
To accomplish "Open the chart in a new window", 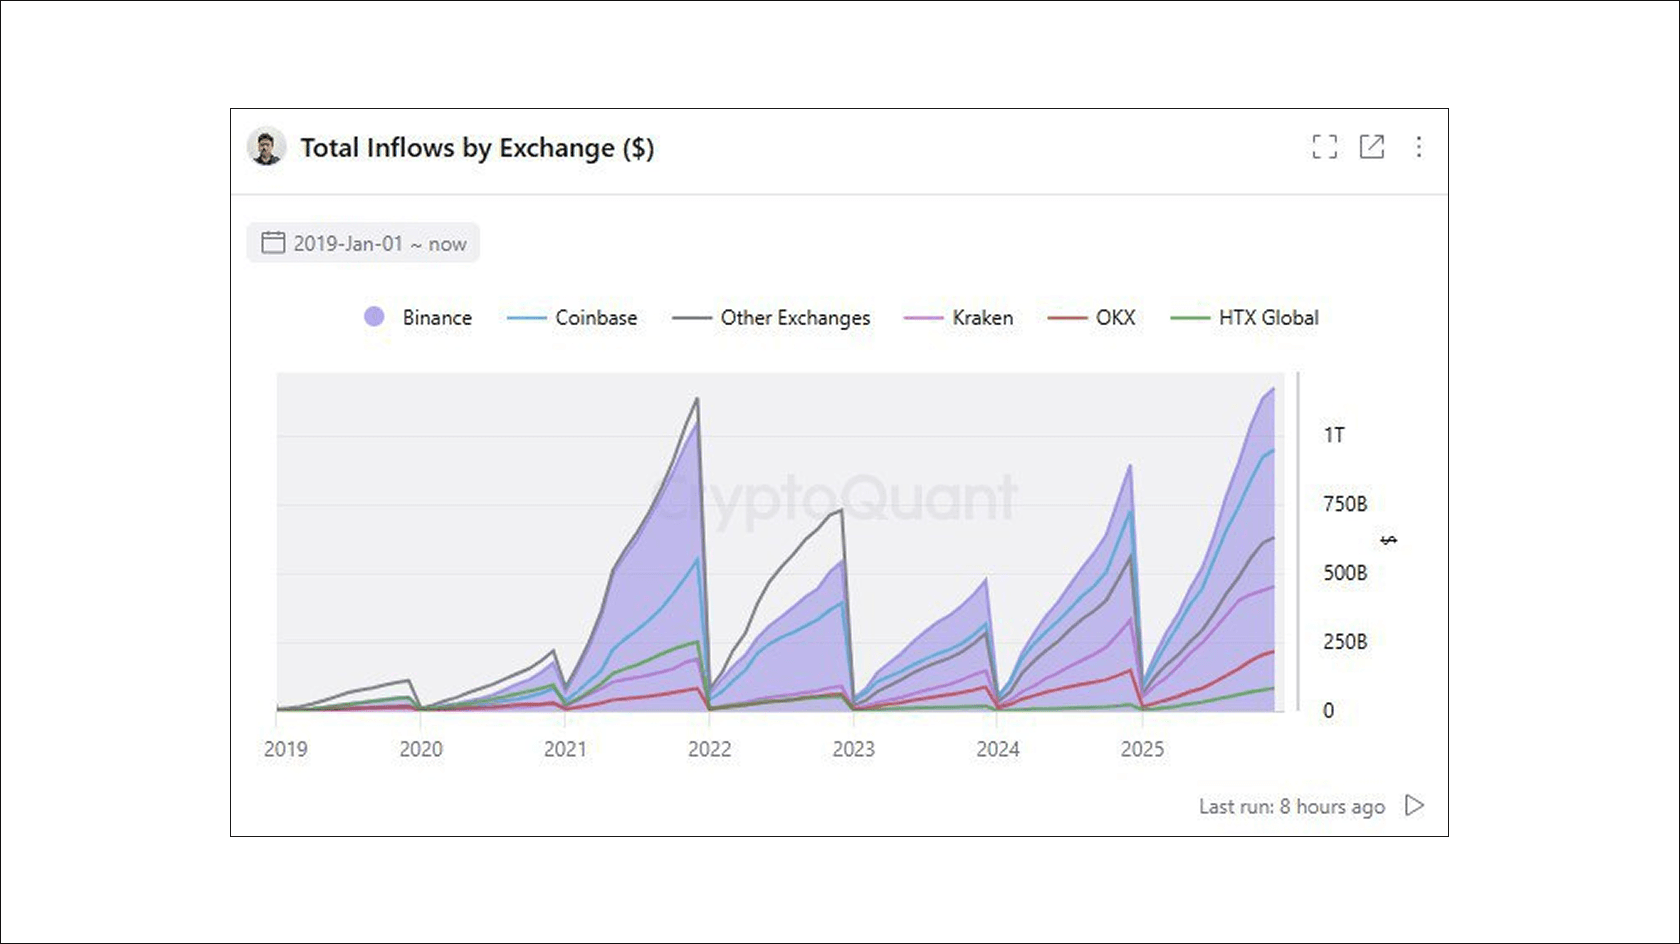I will tap(1371, 147).
